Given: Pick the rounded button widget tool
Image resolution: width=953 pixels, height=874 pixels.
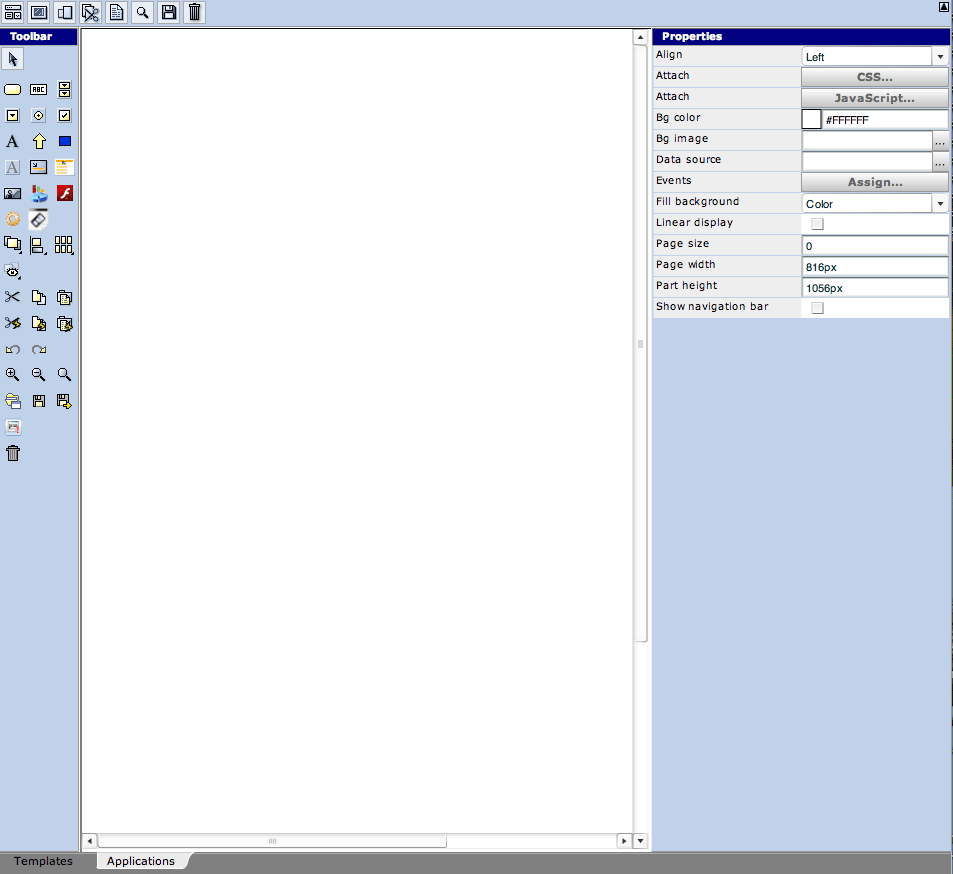Looking at the screenshot, I should pyautogui.click(x=13, y=90).
